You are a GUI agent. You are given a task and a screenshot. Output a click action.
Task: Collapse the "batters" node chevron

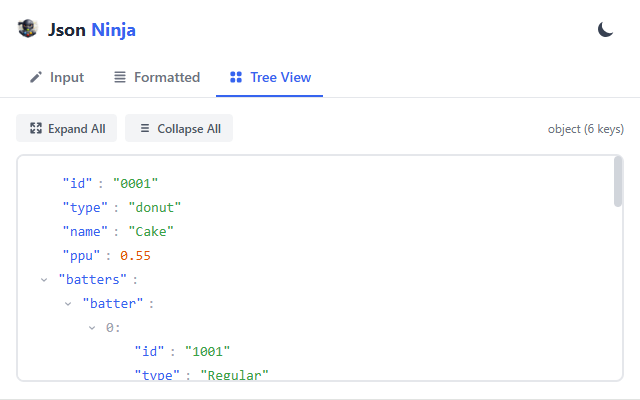(x=44, y=280)
